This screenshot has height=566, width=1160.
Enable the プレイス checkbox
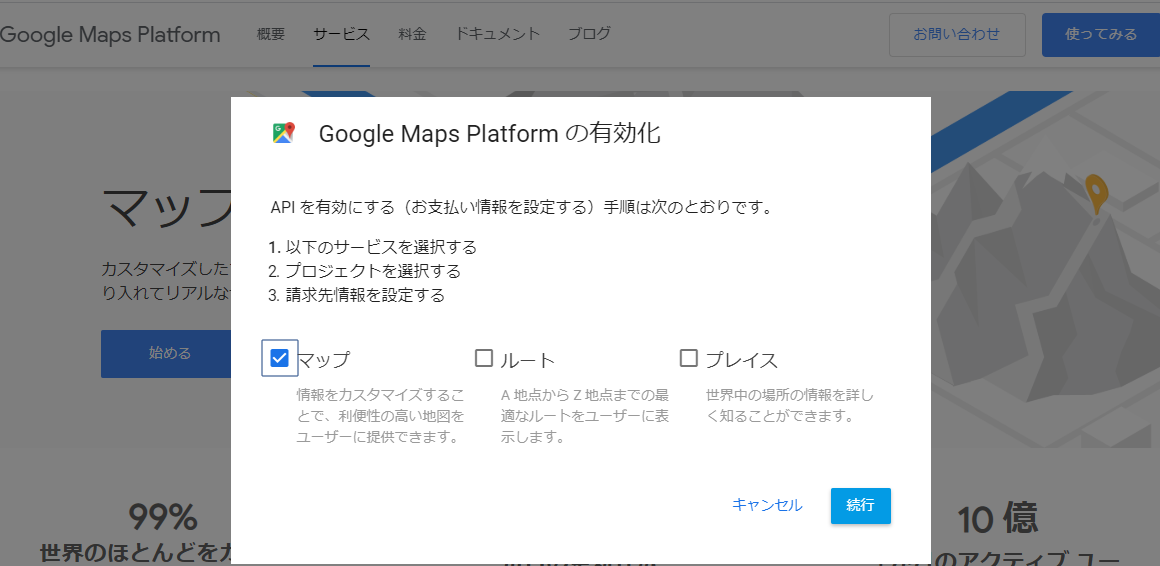[x=689, y=358]
